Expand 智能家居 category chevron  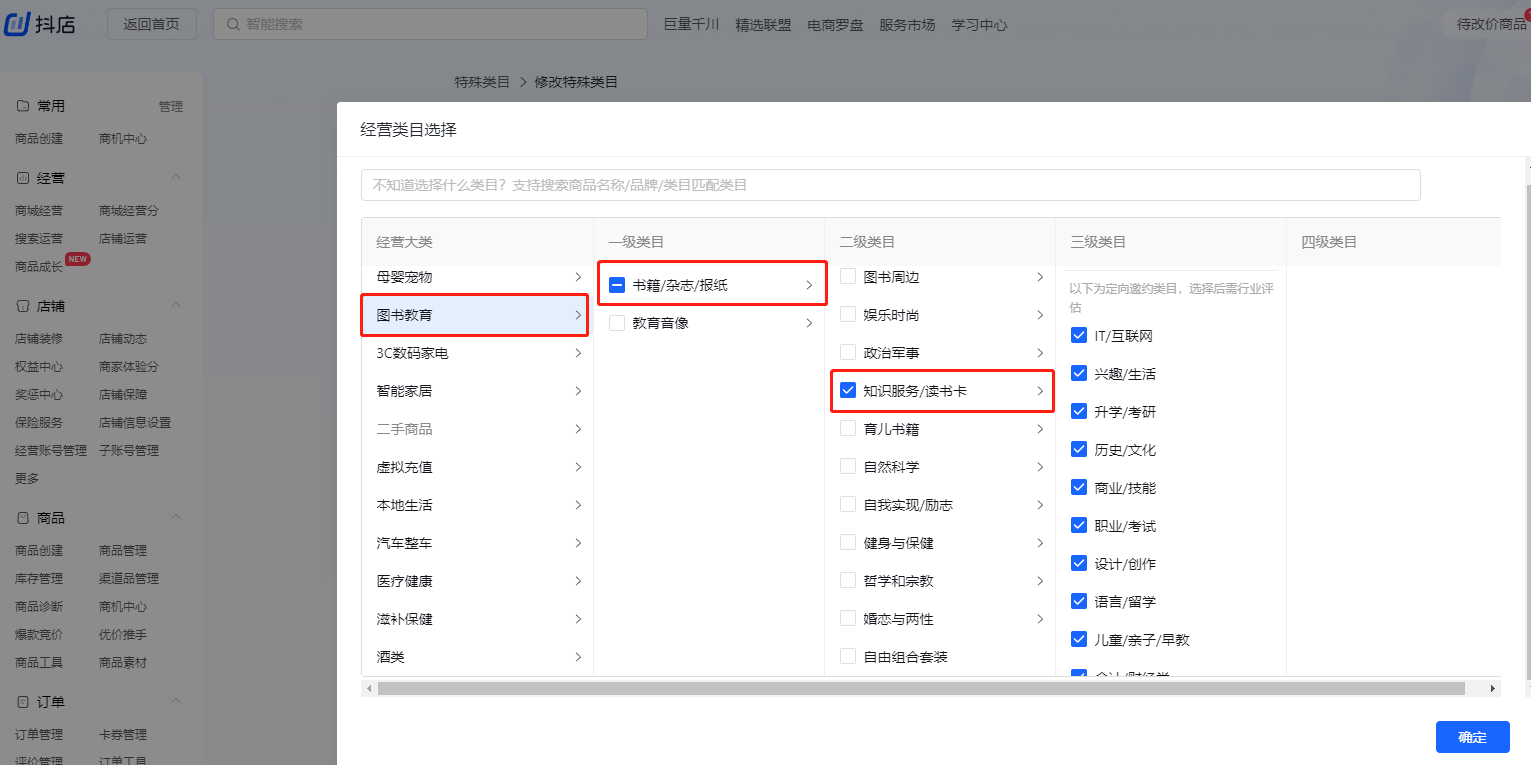[578, 391]
